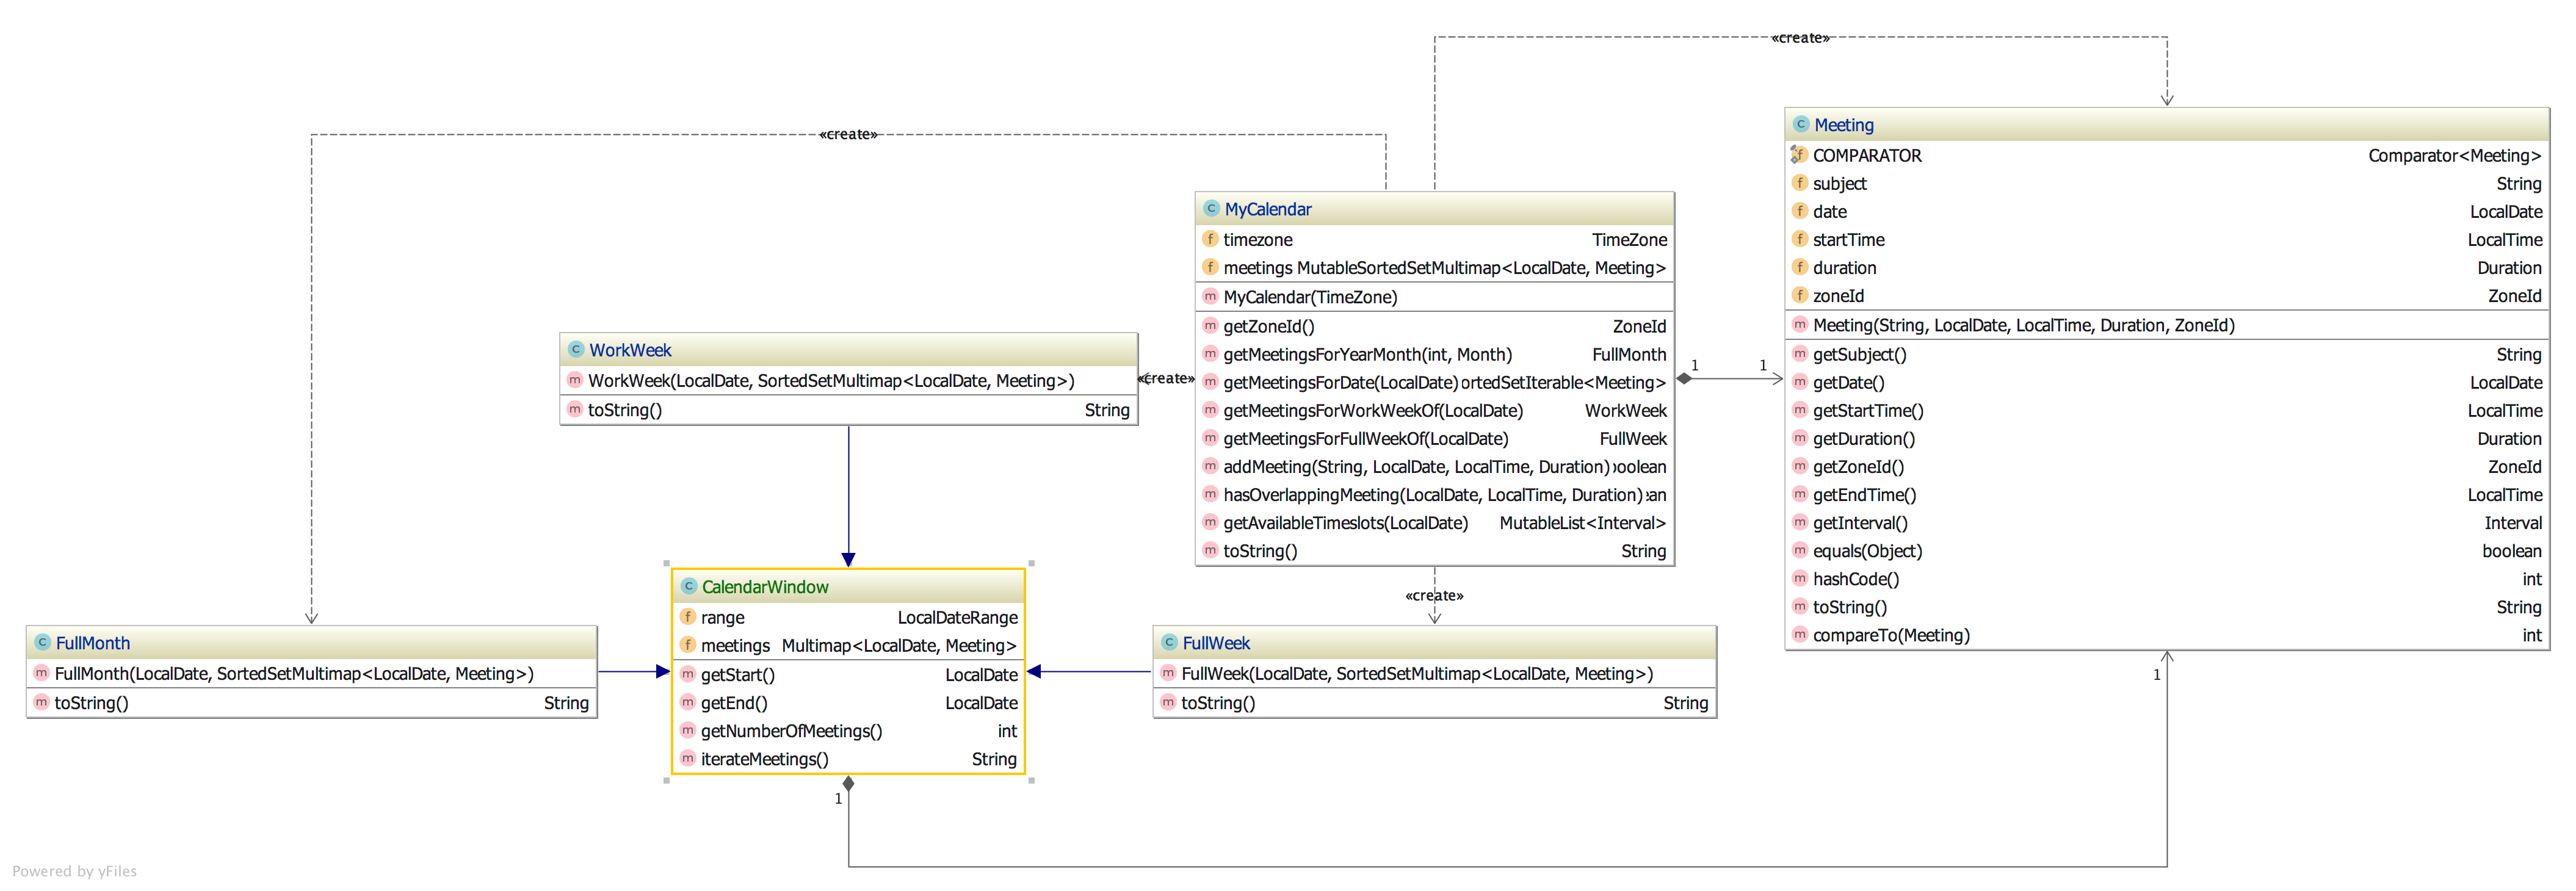Click the startTime field in Meeting
2576x891 pixels.
(2167, 239)
